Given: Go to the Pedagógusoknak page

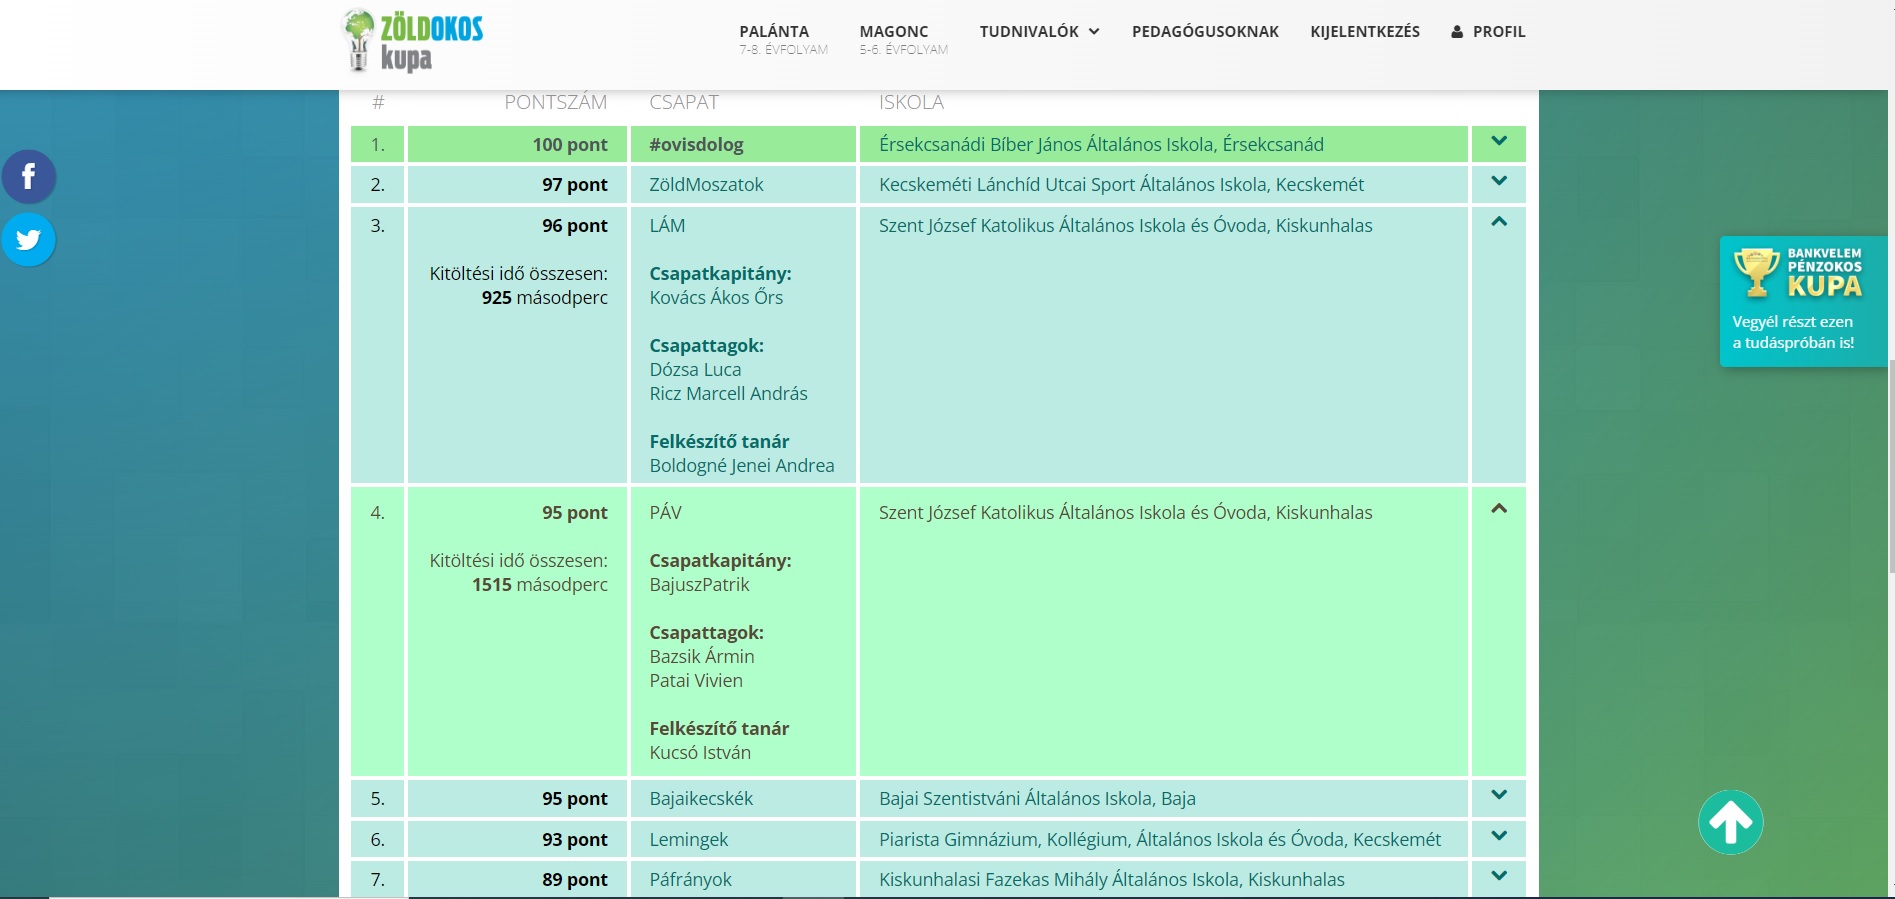Looking at the screenshot, I should pyautogui.click(x=1205, y=32).
